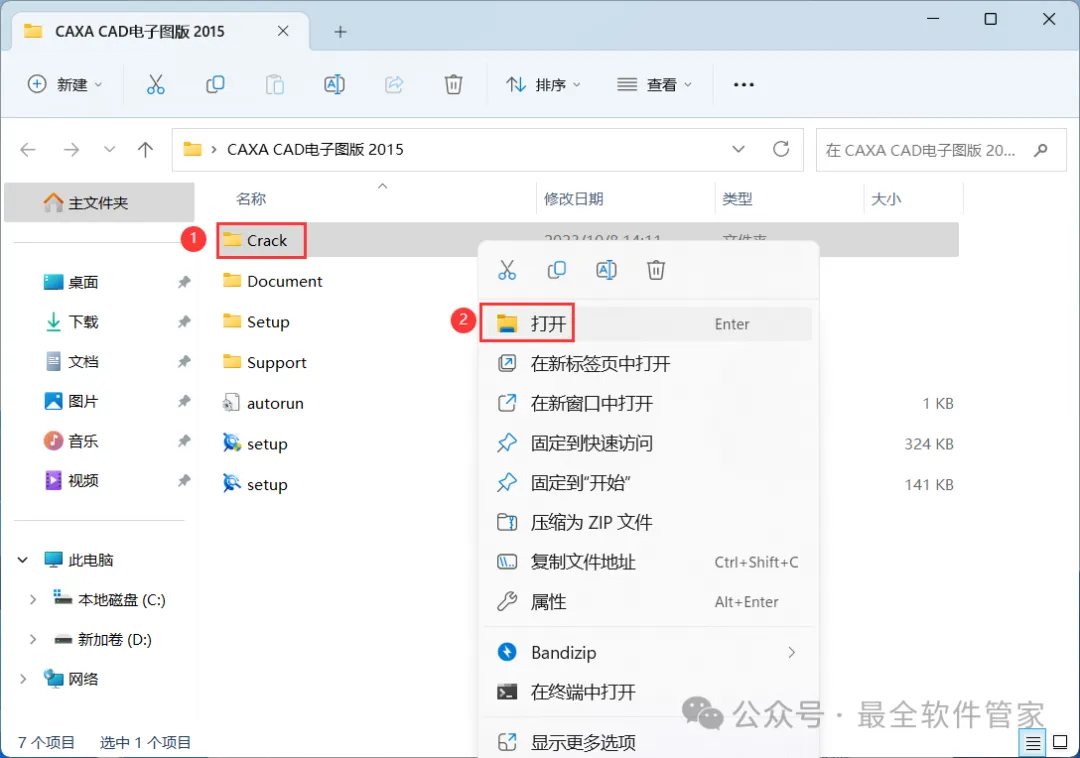Image resolution: width=1080 pixels, height=758 pixels.
Task: Sort by the 类型 column header
Action: coord(737,199)
